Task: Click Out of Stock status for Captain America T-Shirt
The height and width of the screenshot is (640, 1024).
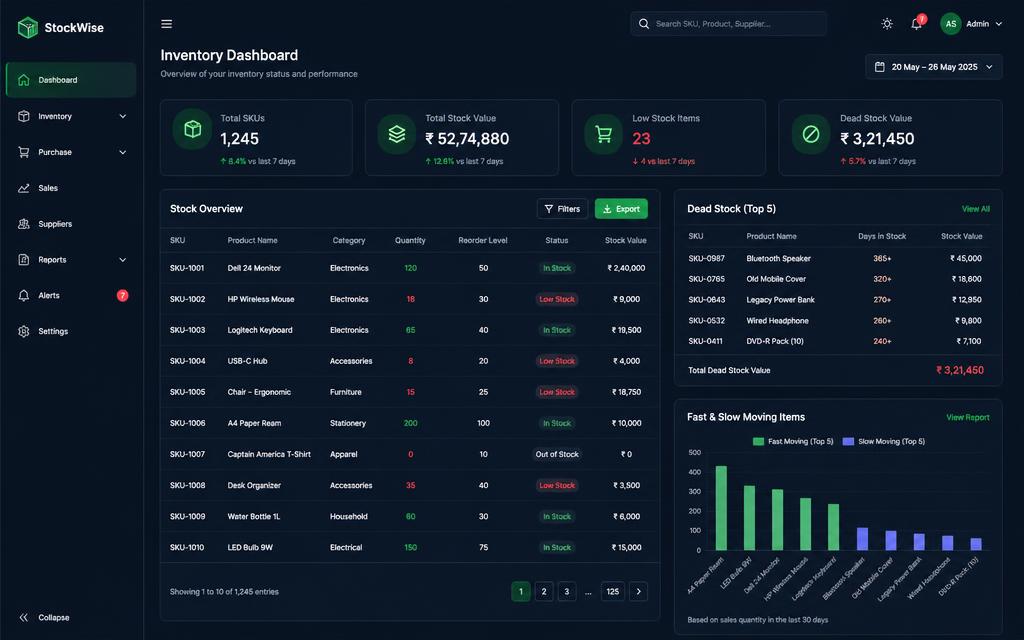Action: pos(557,455)
